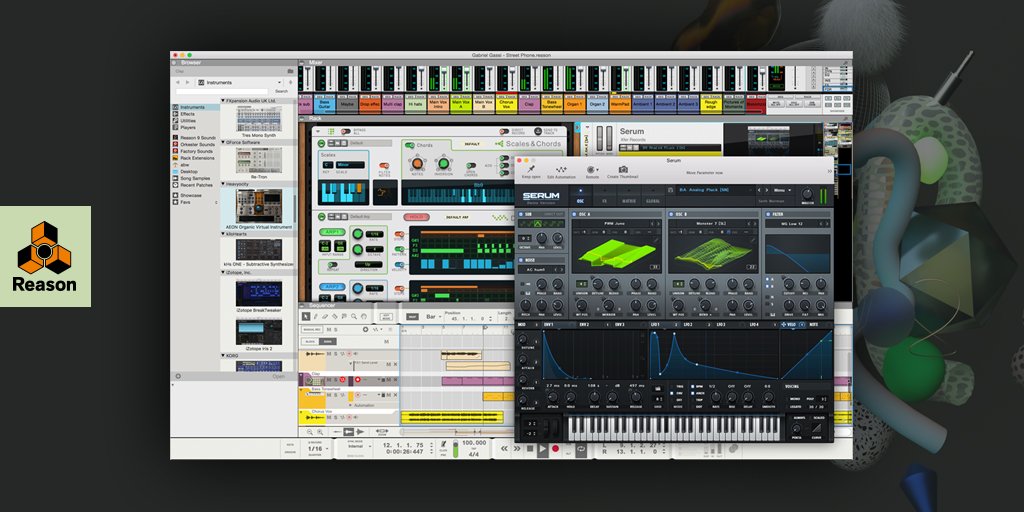This screenshot has width=1024, height=512.
Task: Open the Bar snap value dropdown
Action: click(433, 317)
